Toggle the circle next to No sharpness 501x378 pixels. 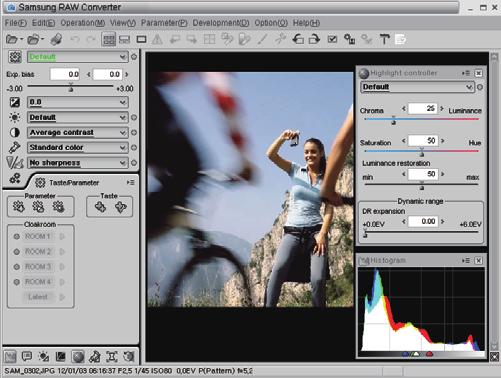134,163
